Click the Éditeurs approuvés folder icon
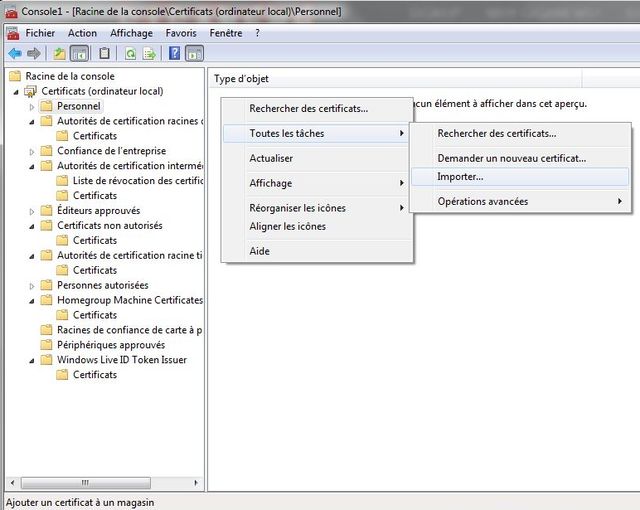This screenshot has height=510, width=640. [47, 211]
